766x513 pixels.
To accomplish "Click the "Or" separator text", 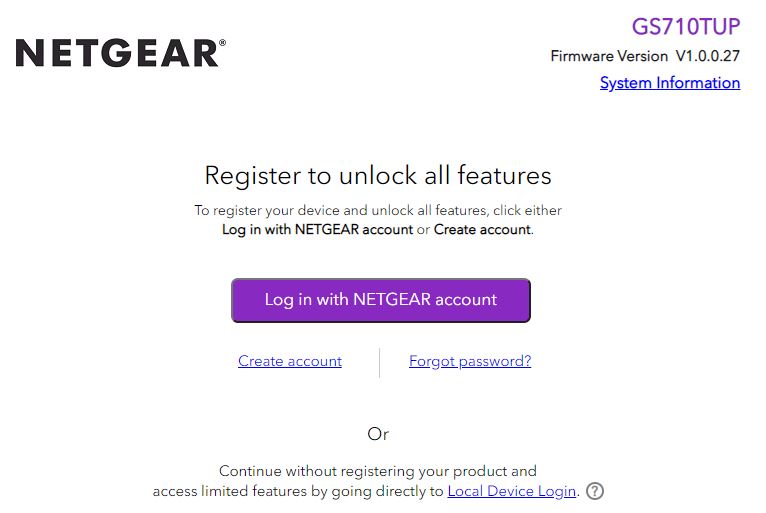I will tap(378, 434).
